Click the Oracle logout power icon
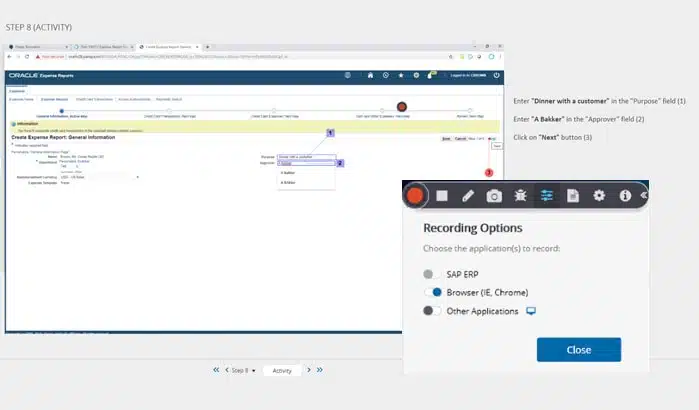The height and width of the screenshot is (410, 699). [496, 75]
